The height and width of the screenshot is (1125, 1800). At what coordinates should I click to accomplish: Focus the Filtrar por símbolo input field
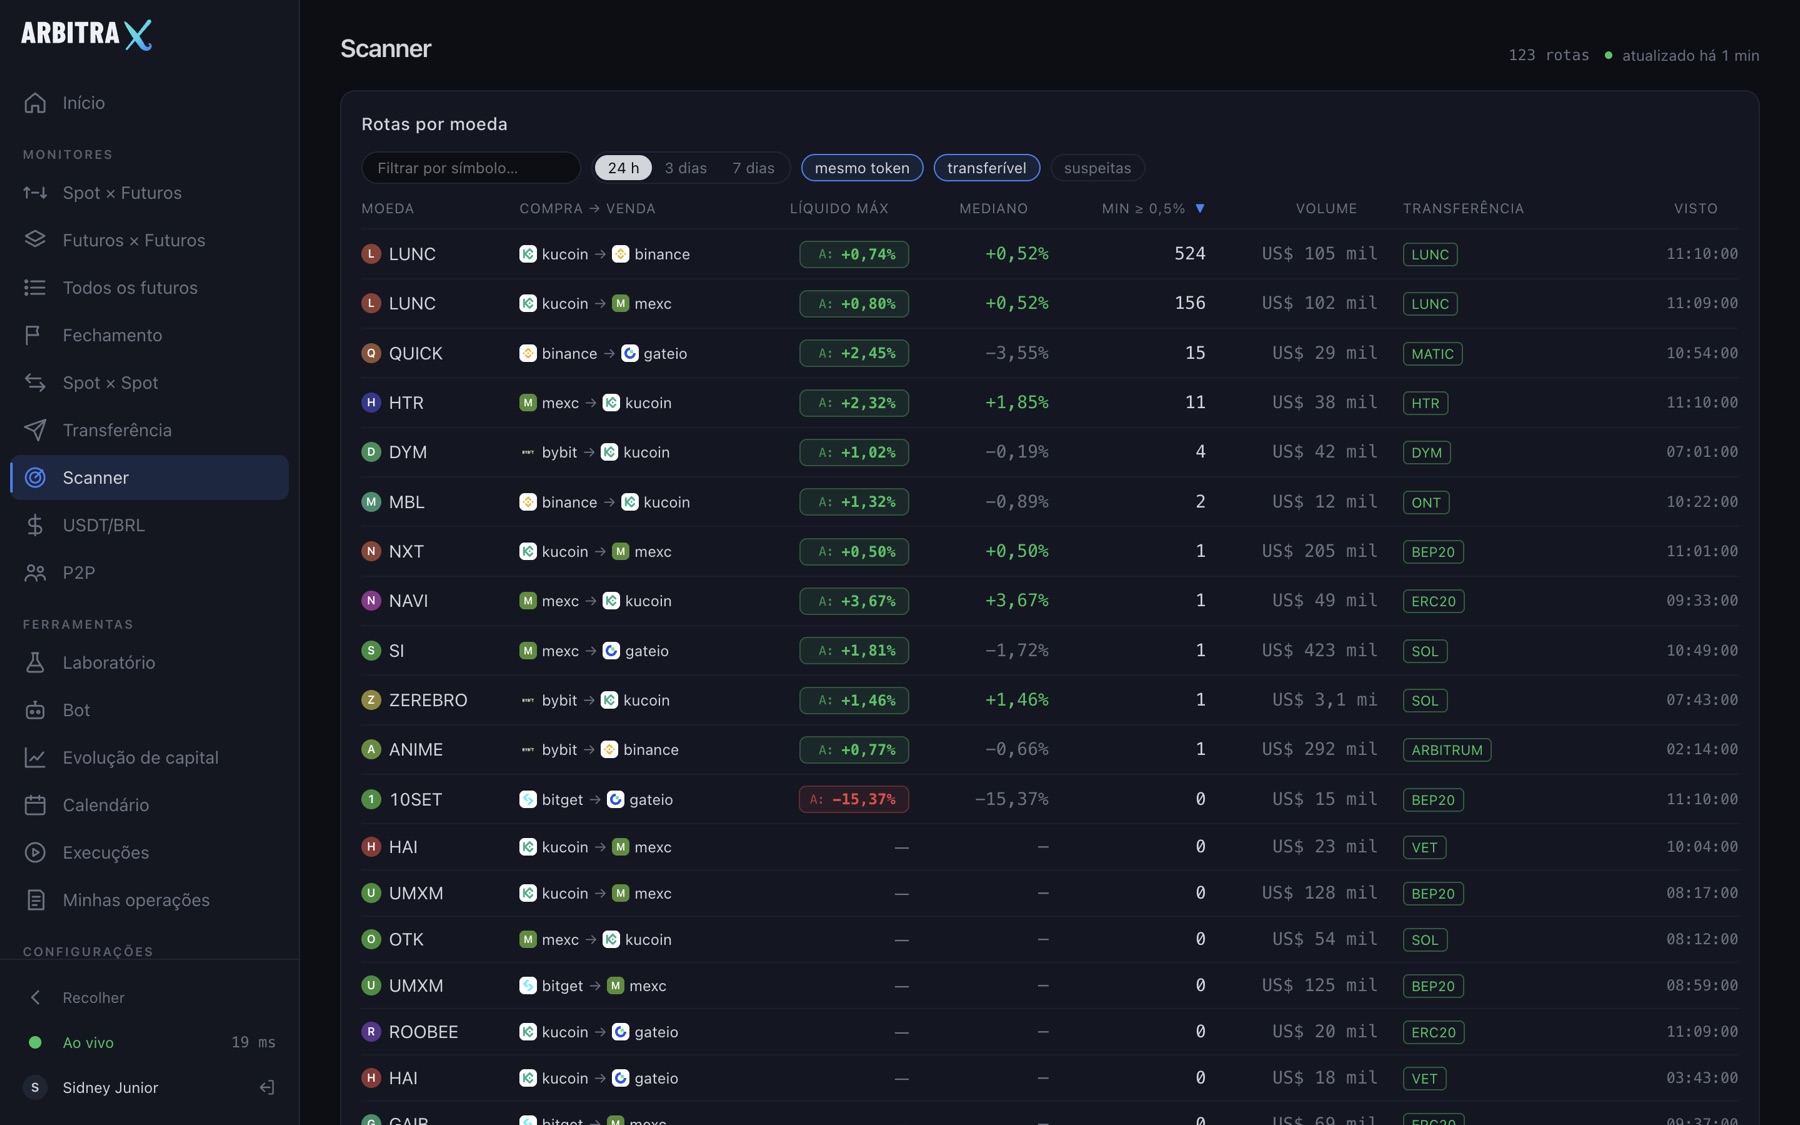click(471, 168)
